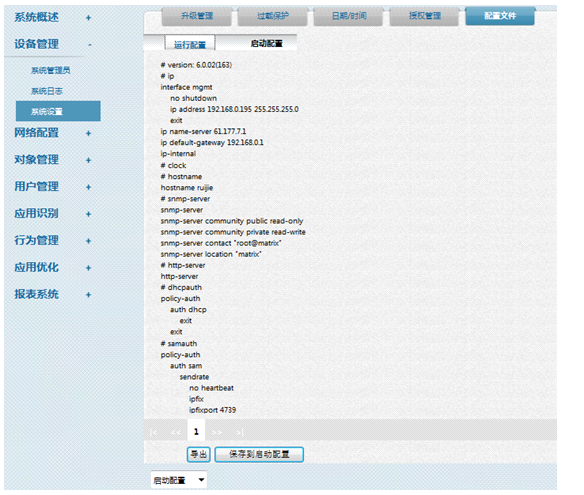Click the '# dhcpauth' comment line
This screenshot has height=495, width=584.
pyautogui.click(x=181, y=288)
